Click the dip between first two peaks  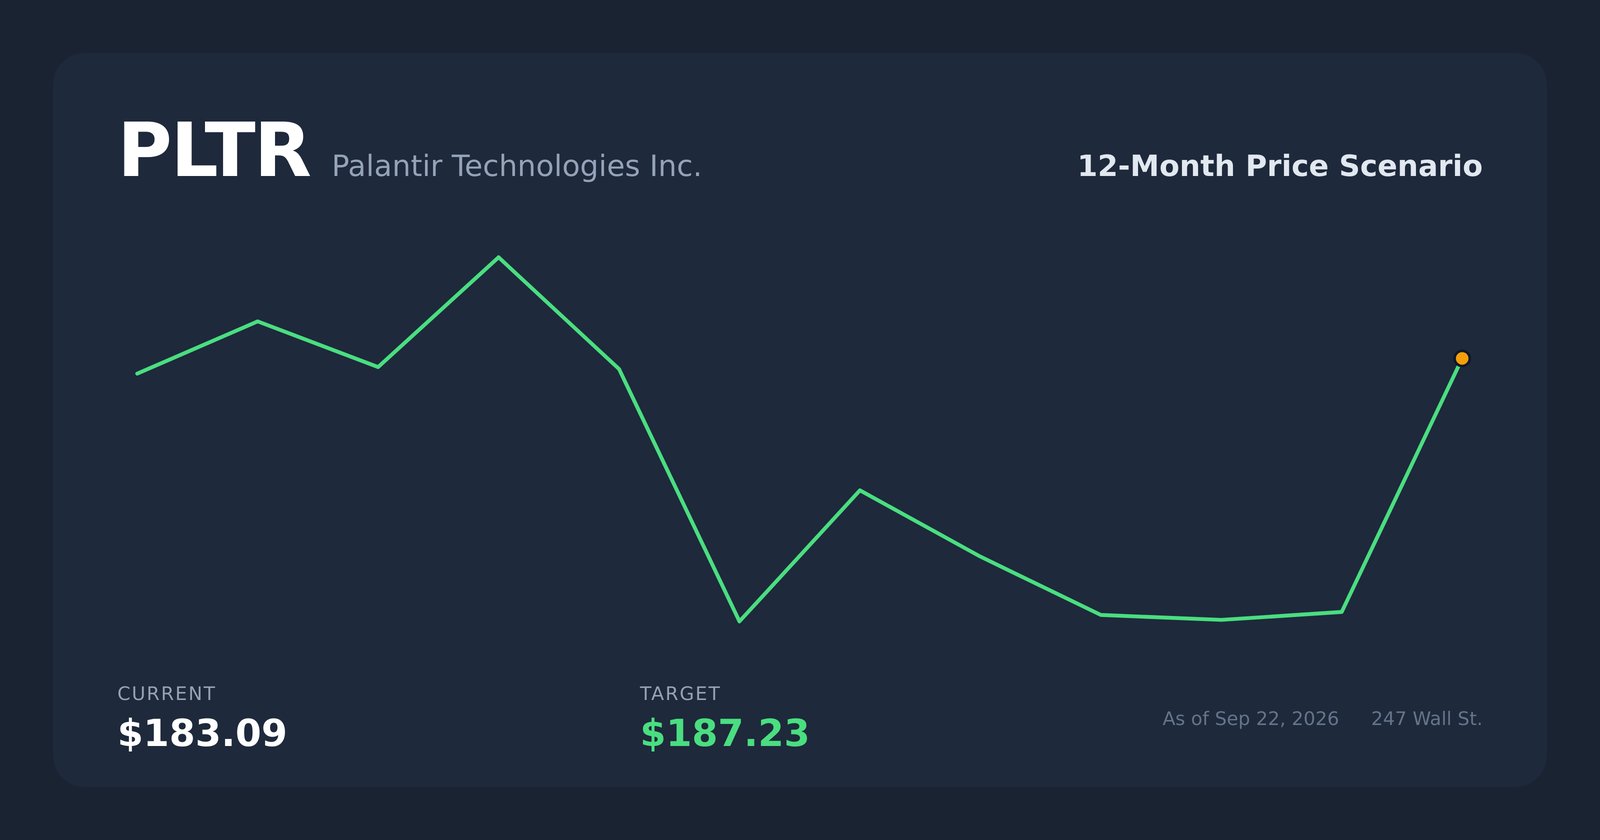pyautogui.click(x=378, y=367)
